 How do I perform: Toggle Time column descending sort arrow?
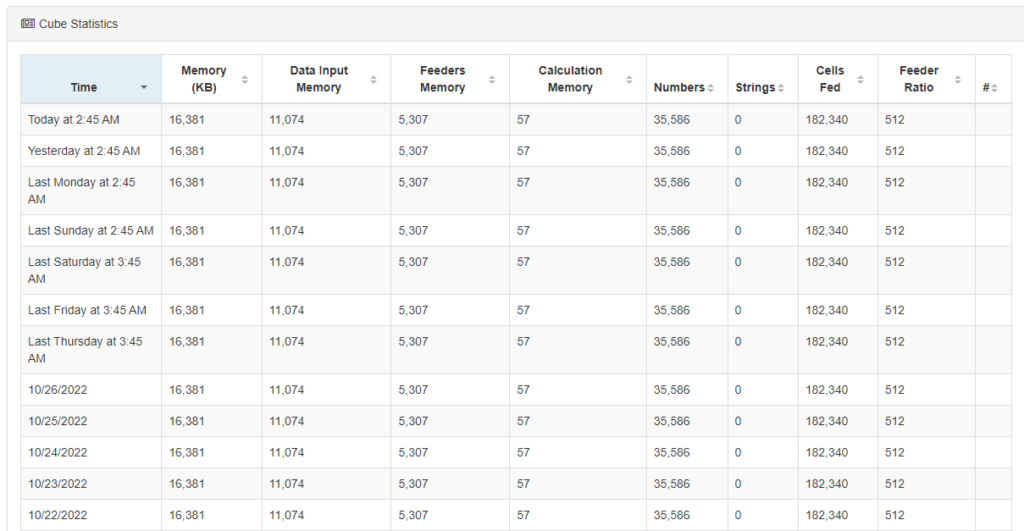click(x=144, y=88)
